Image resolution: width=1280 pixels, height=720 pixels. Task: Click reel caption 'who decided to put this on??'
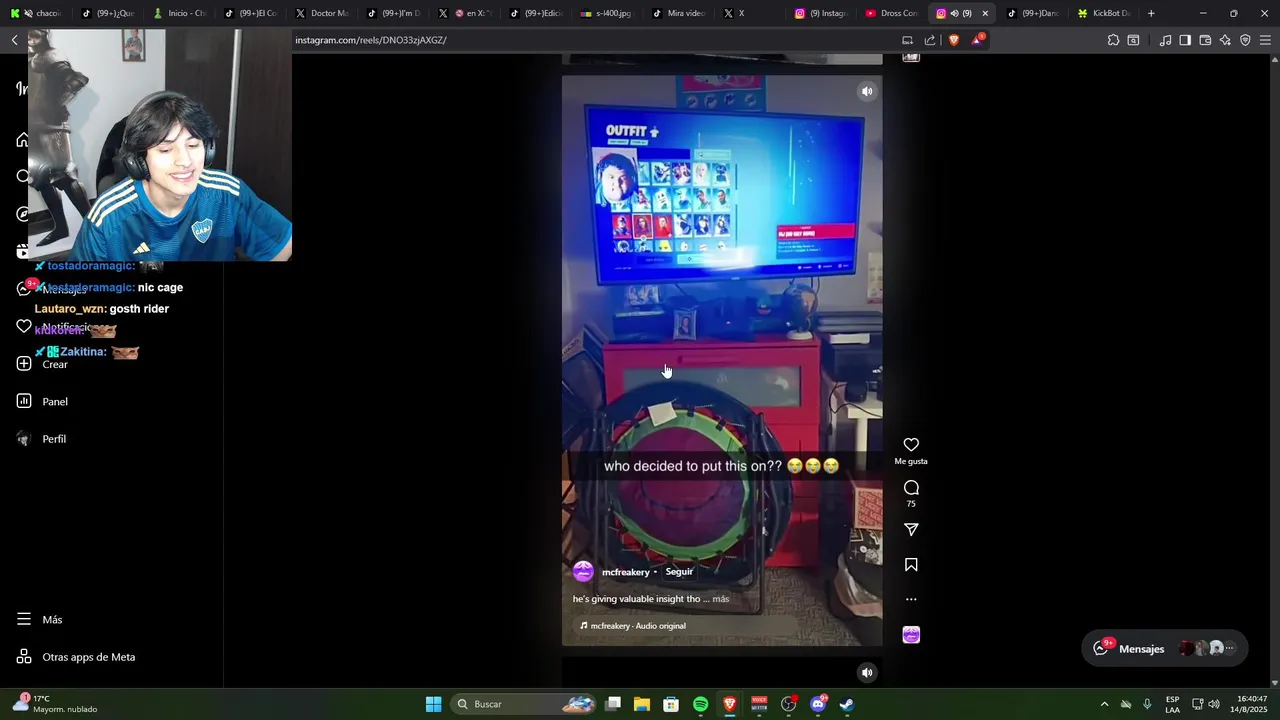[693, 466]
